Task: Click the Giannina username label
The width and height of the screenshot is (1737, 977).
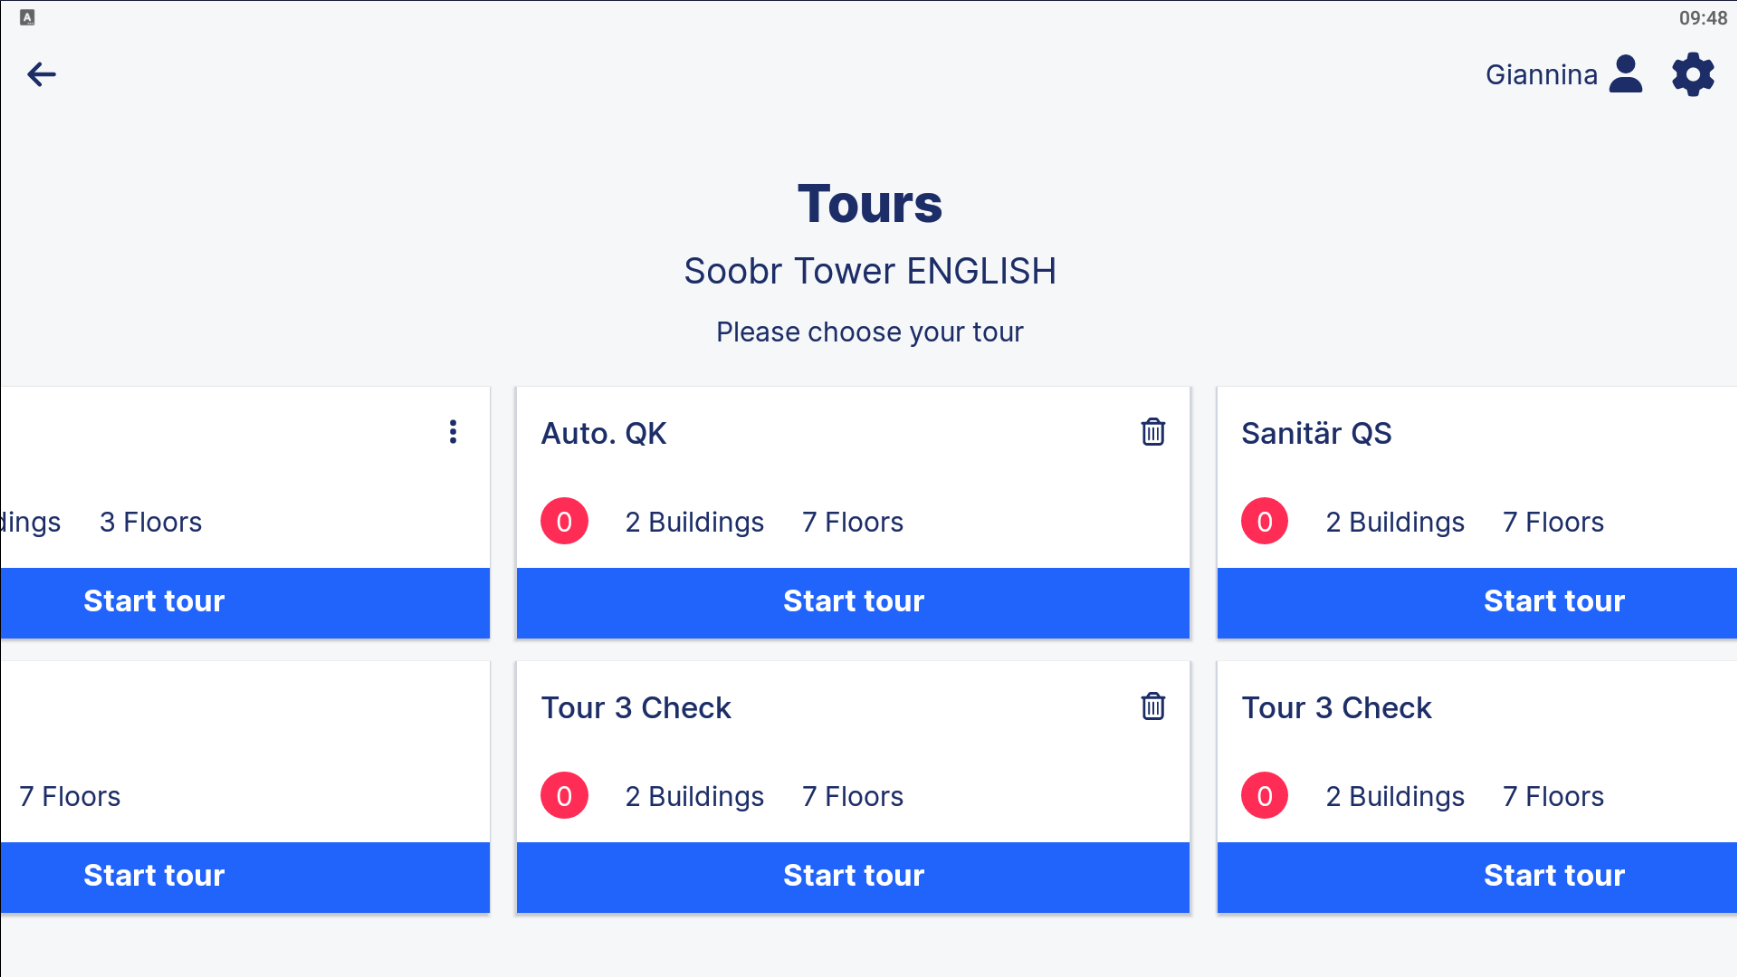Action: click(1541, 75)
